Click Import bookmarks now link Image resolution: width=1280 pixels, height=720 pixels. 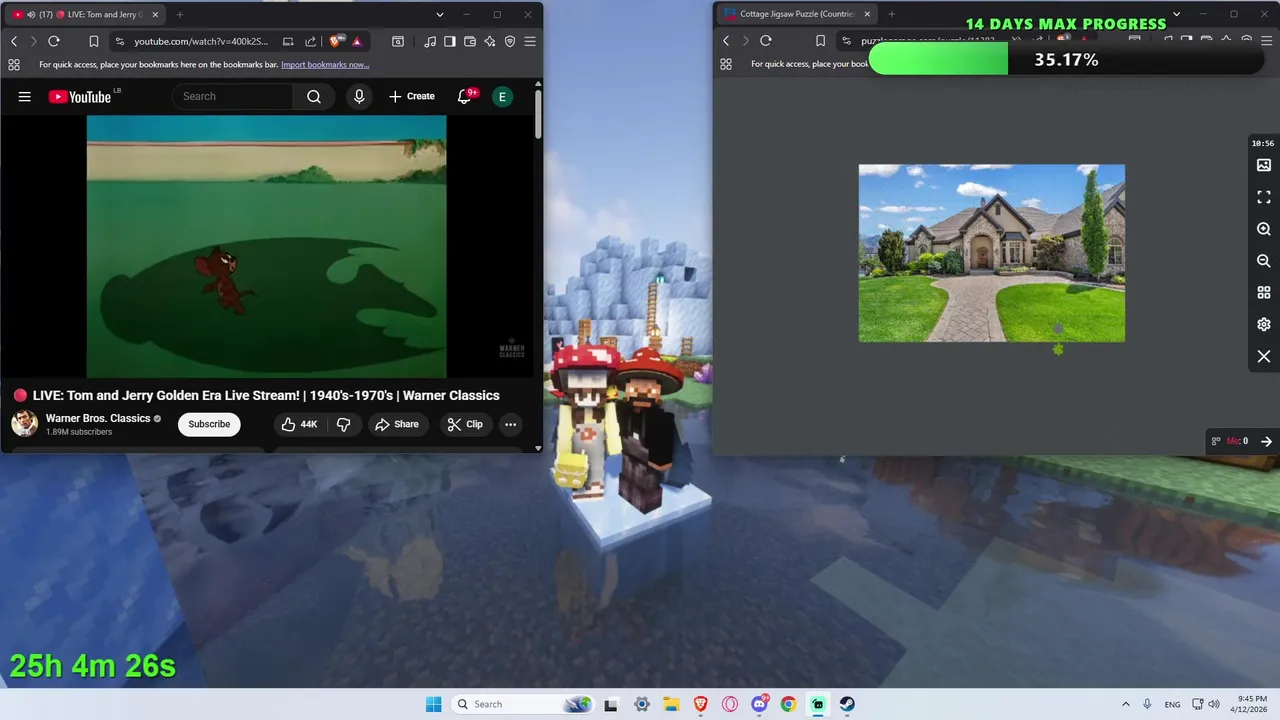click(x=325, y=65)
